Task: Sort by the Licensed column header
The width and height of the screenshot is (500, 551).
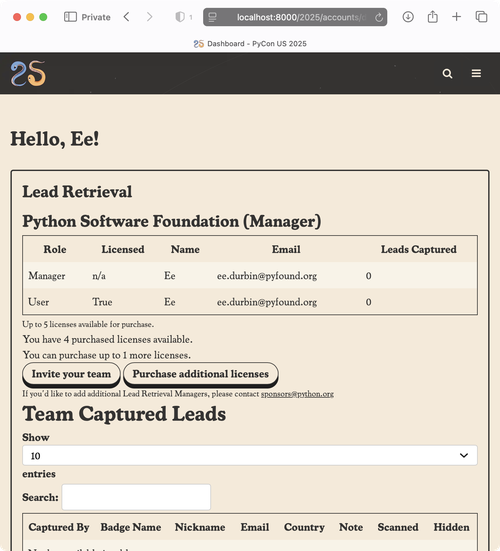Action: click(x=123, y=249)
